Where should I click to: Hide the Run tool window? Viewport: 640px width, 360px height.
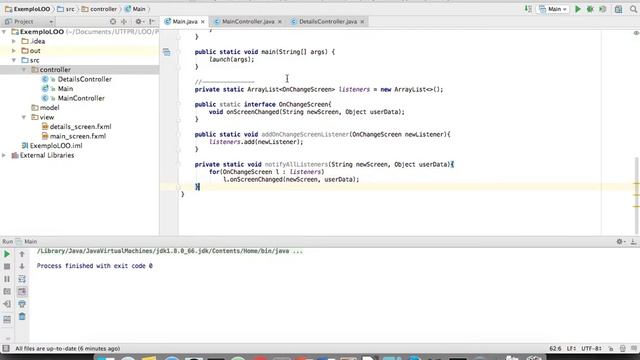tap(633, 242)
